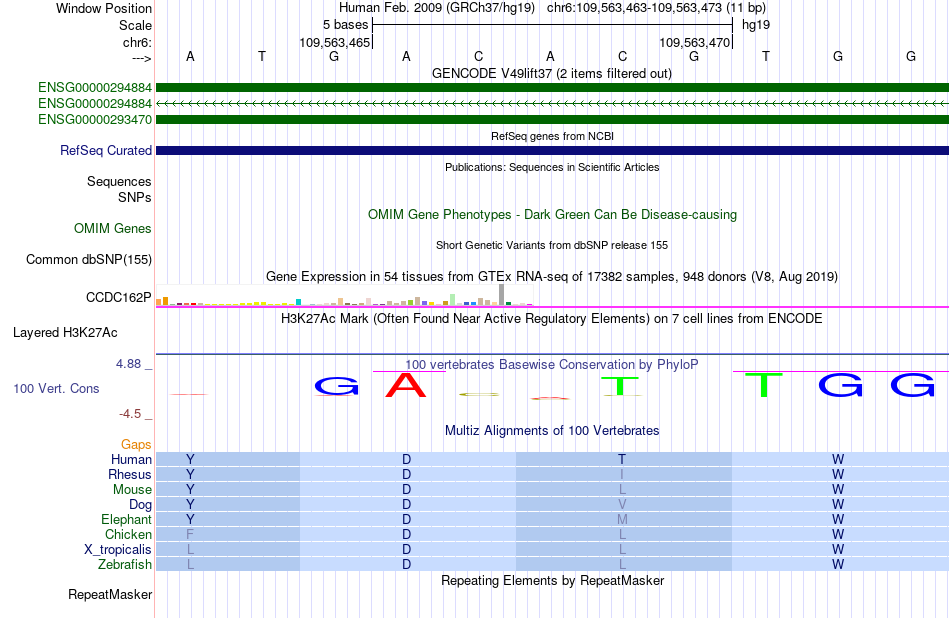
Task: Click the top green ENSG00000294884 gene bar
Action: [552, 87]
